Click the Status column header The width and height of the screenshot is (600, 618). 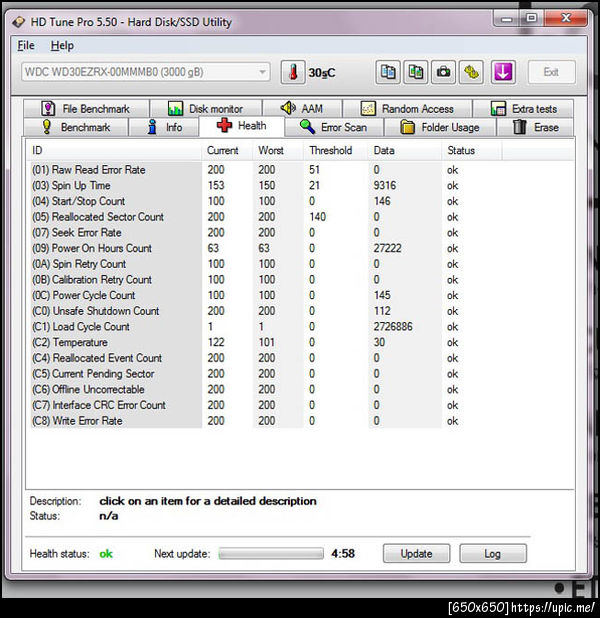tap(472, 151)
